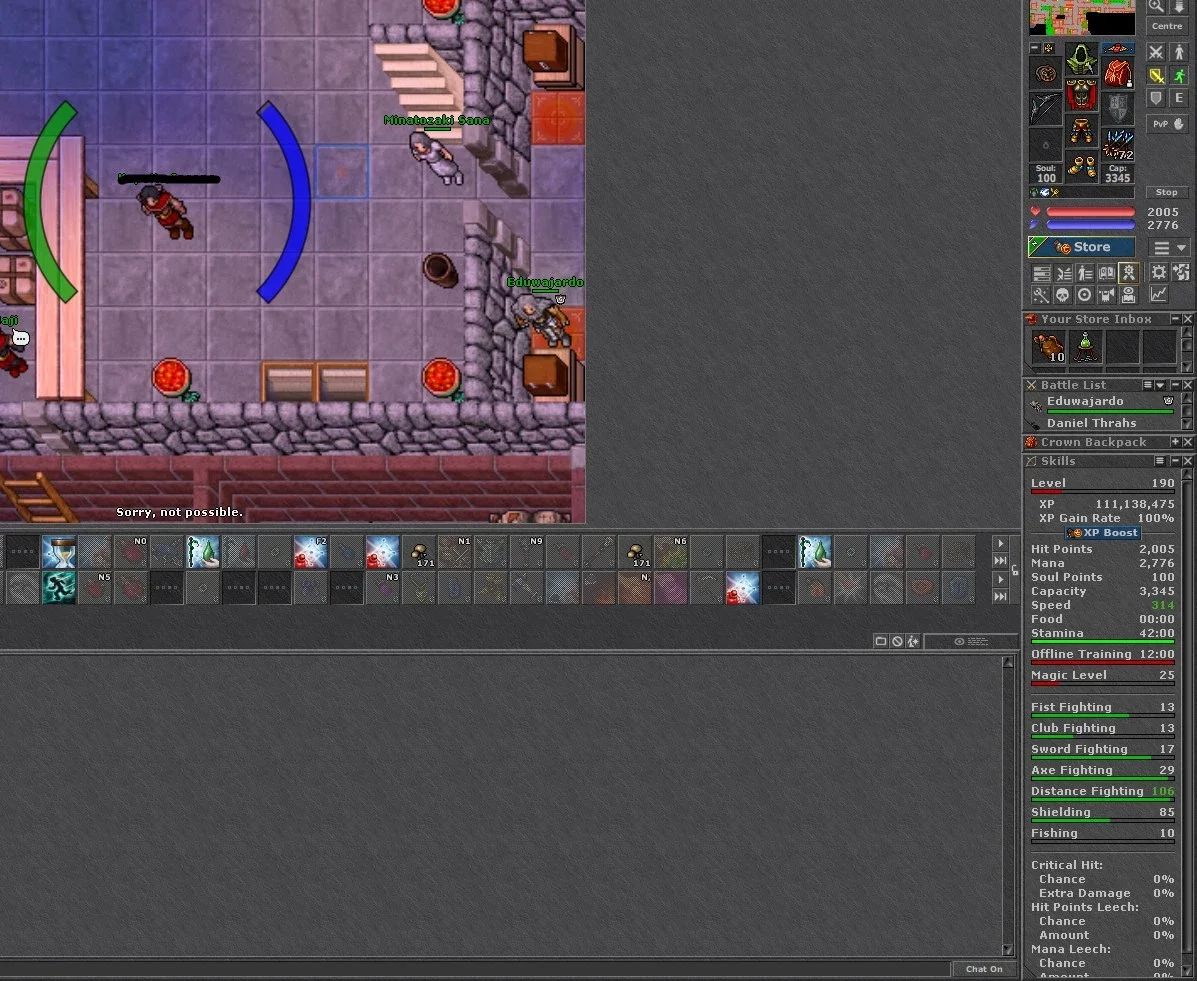Open the skull unjustified points icon
The image size is (1197, 981).
pos(1063,295)
